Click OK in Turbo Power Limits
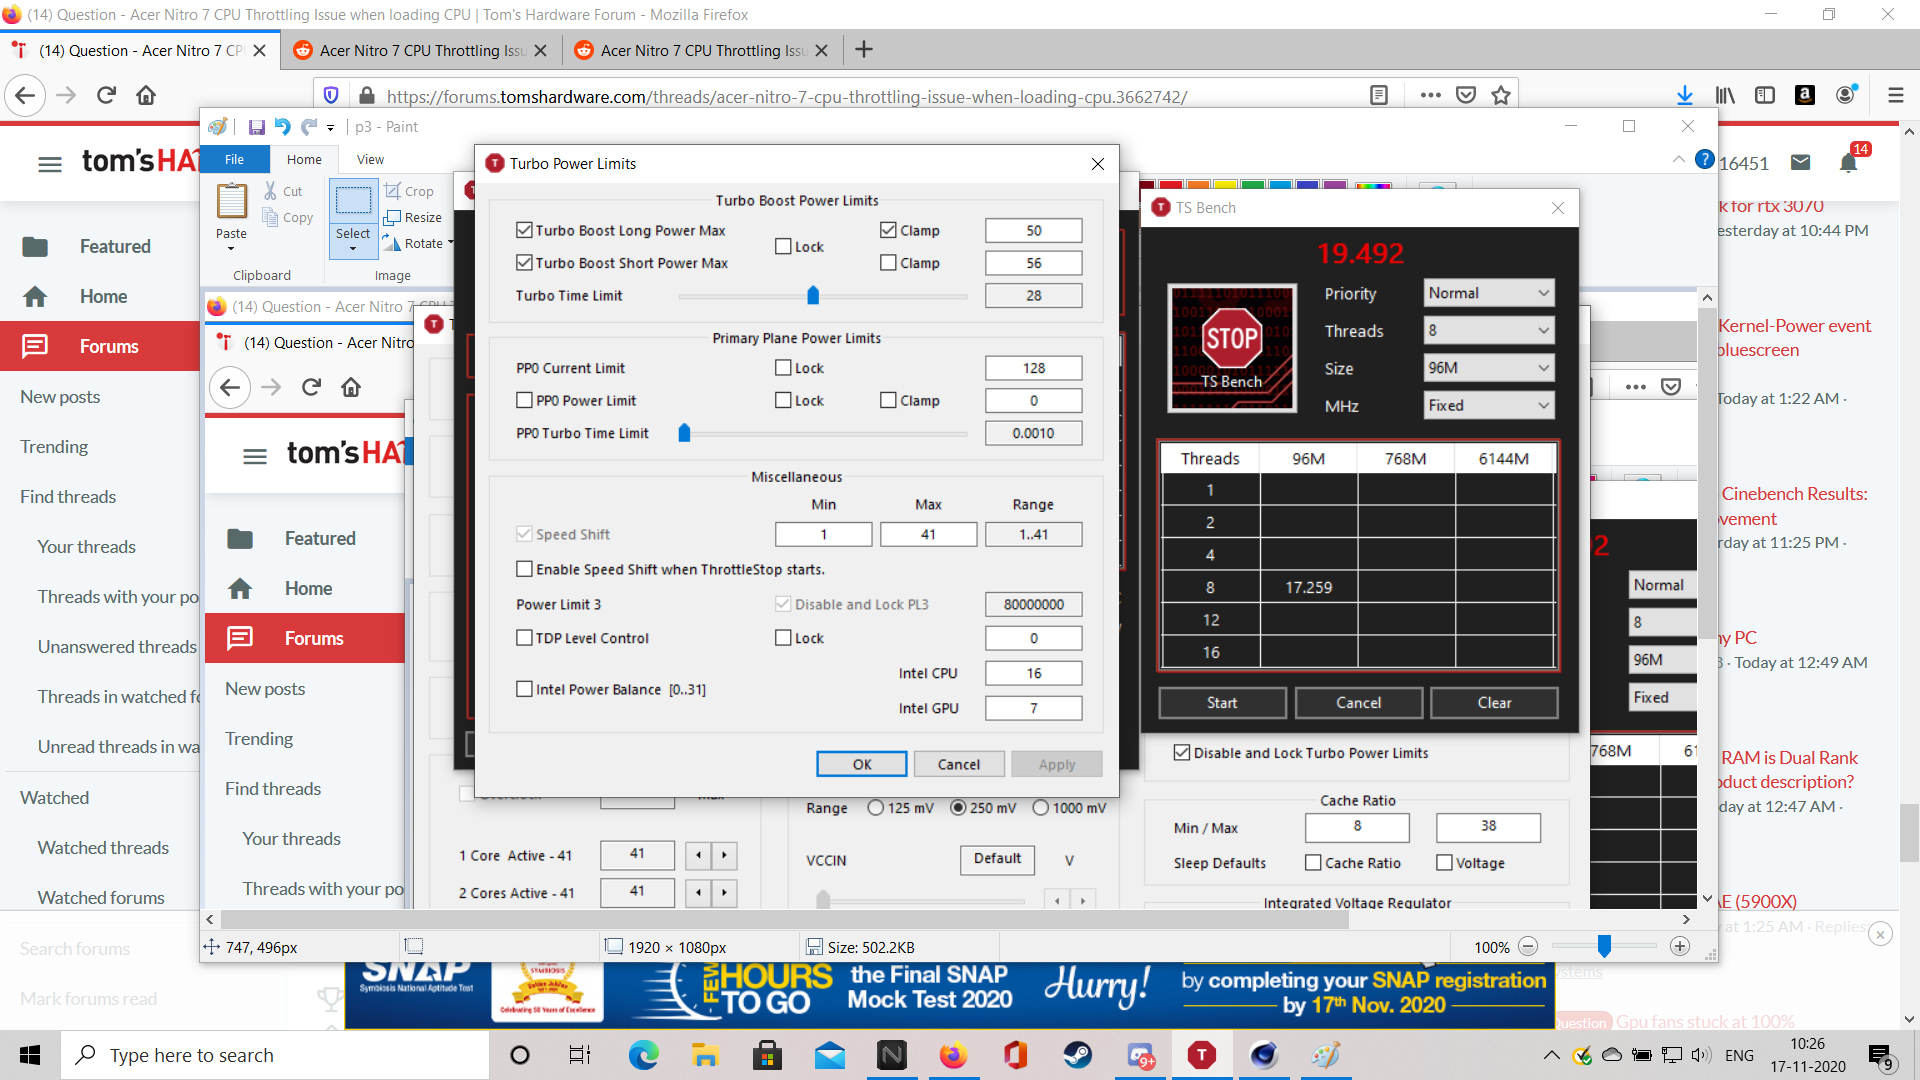The height and width of the screenshot is (1080, 1920). (x=862, y=764)
